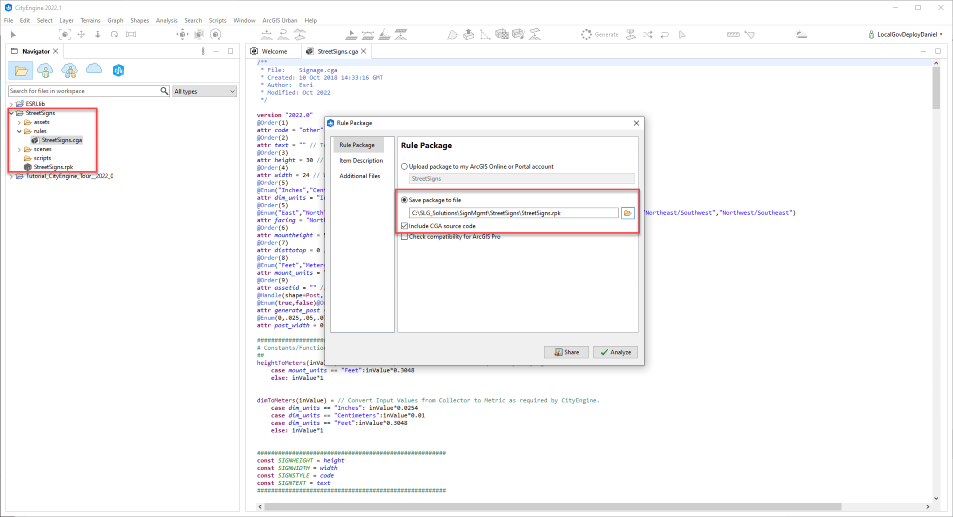This screenshot has height=517, width=953.
Task: Open the File menu
Action: point(9,20)
